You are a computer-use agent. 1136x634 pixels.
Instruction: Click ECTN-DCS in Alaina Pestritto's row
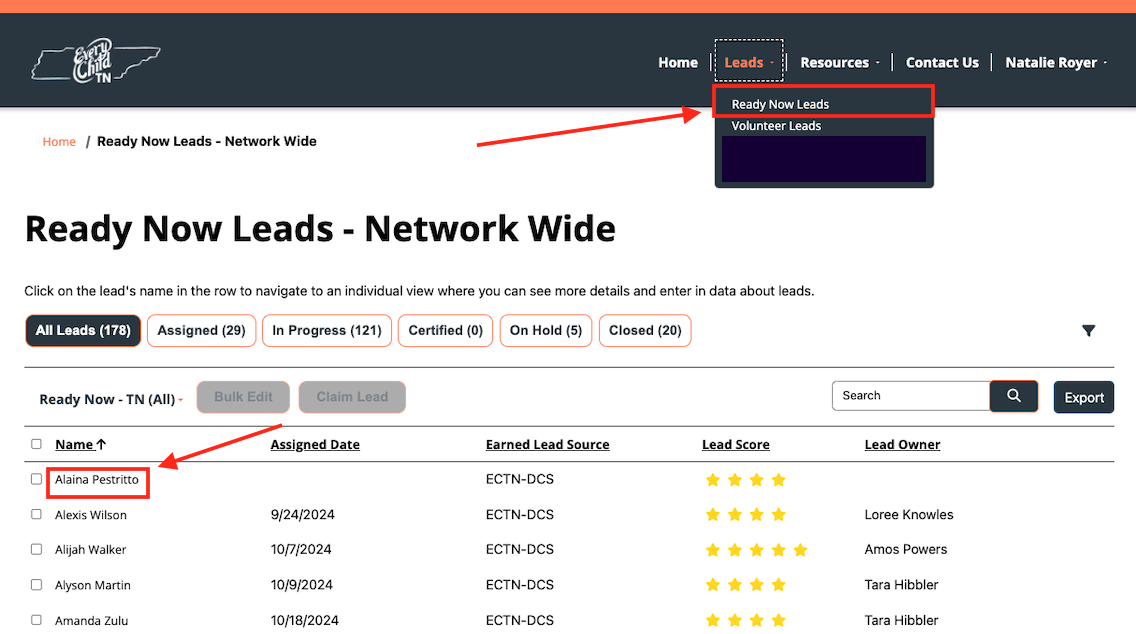coord(519,480)
